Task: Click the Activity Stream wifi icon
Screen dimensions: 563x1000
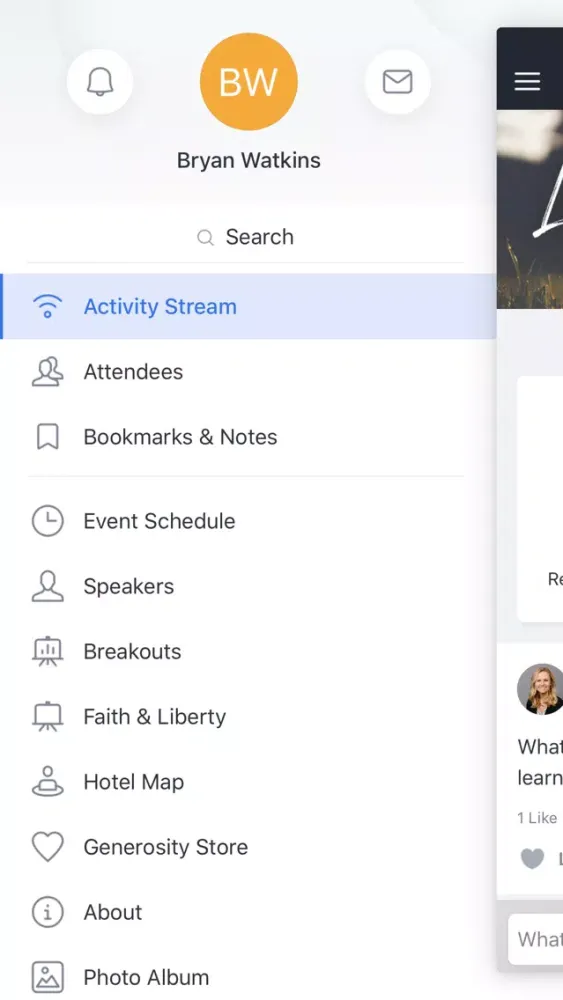Action: coord(48,306)
